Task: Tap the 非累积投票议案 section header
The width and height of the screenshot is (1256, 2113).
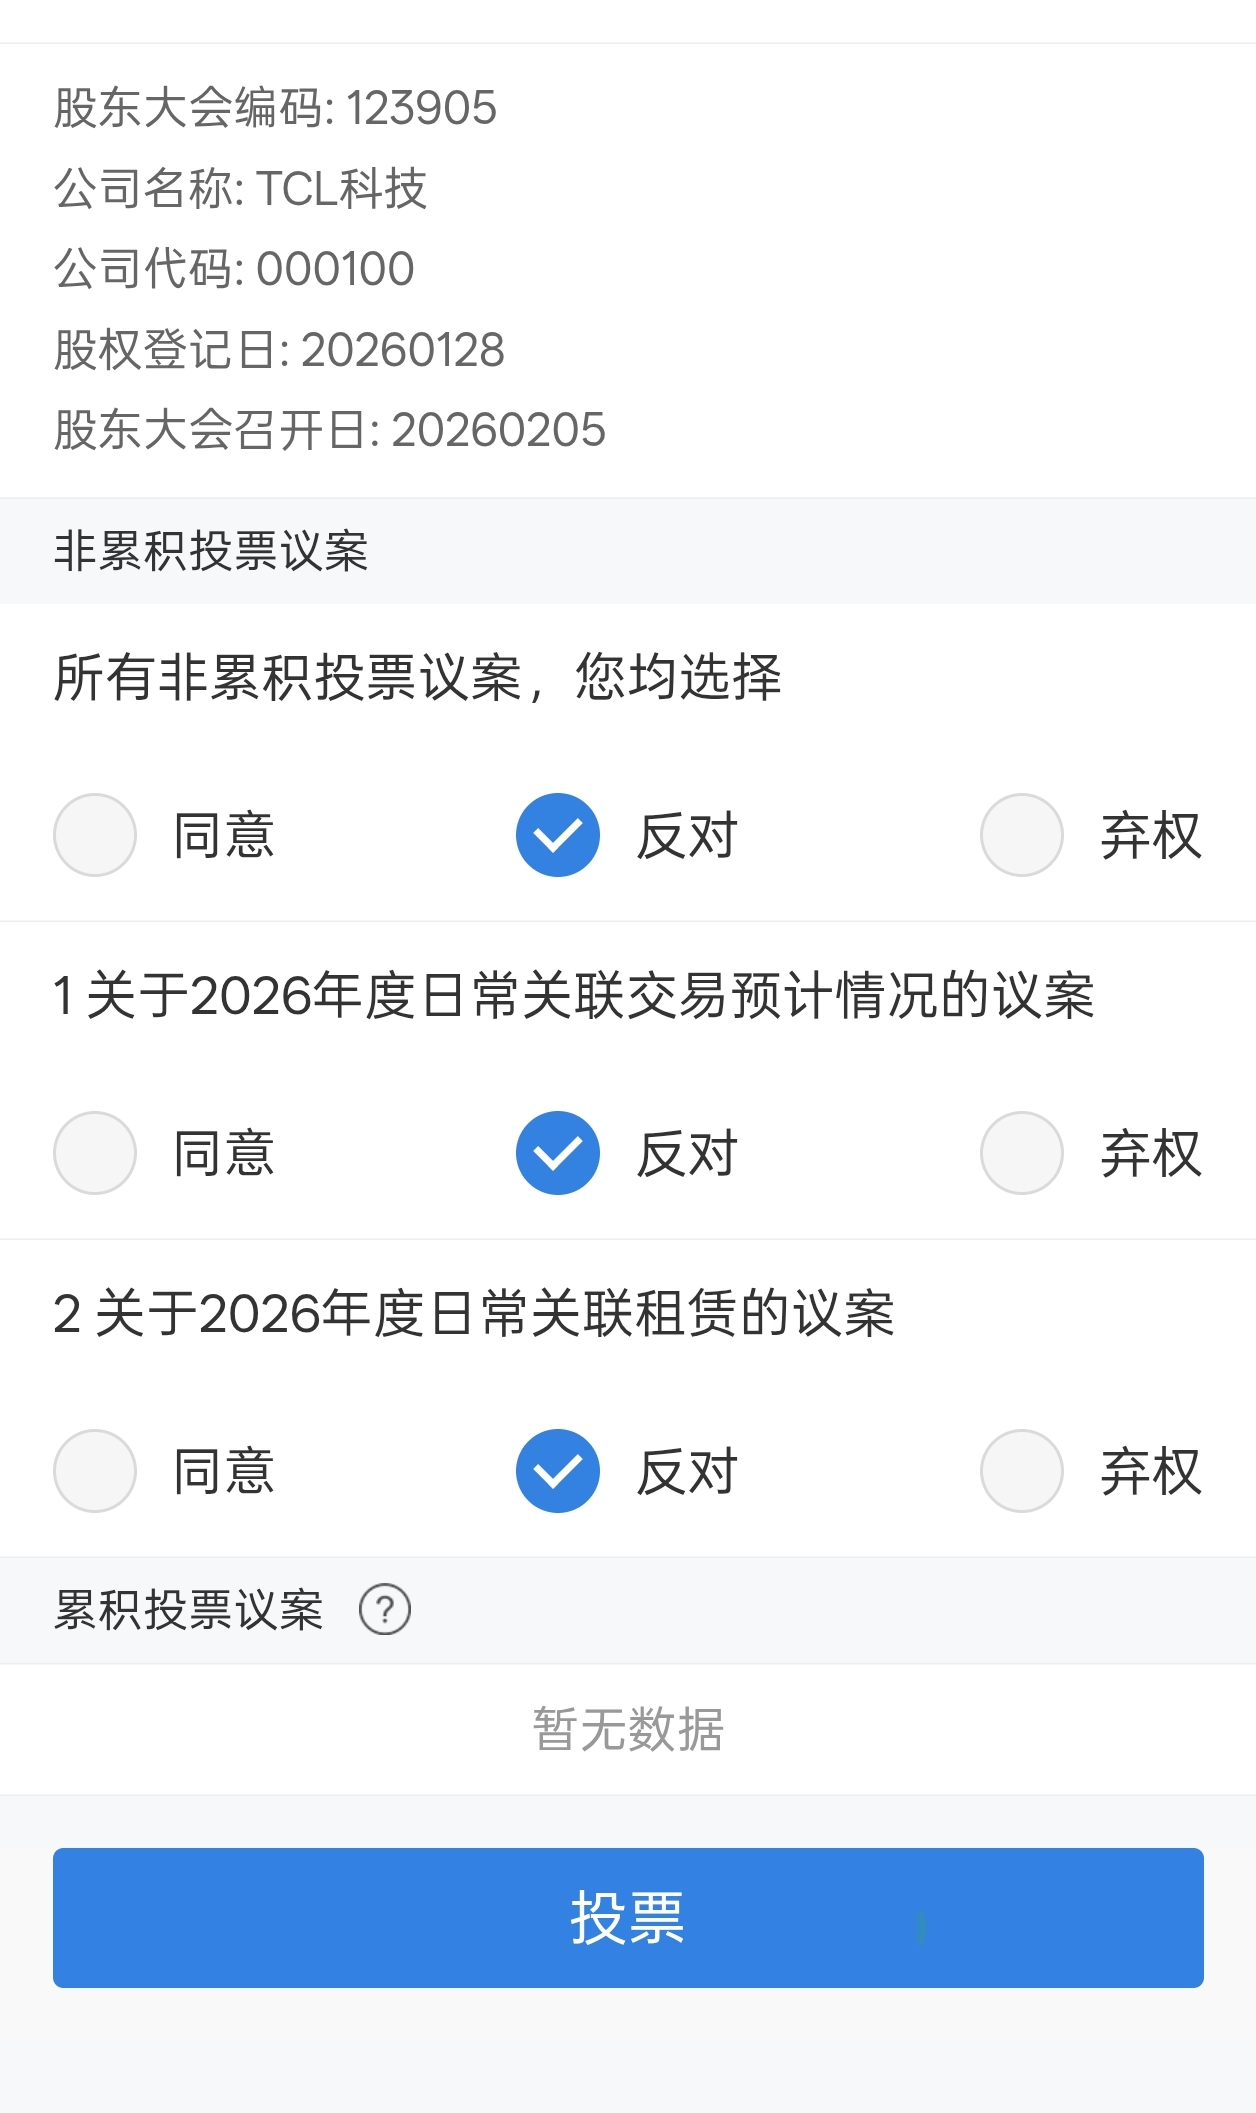Action: tap(211, 551)
